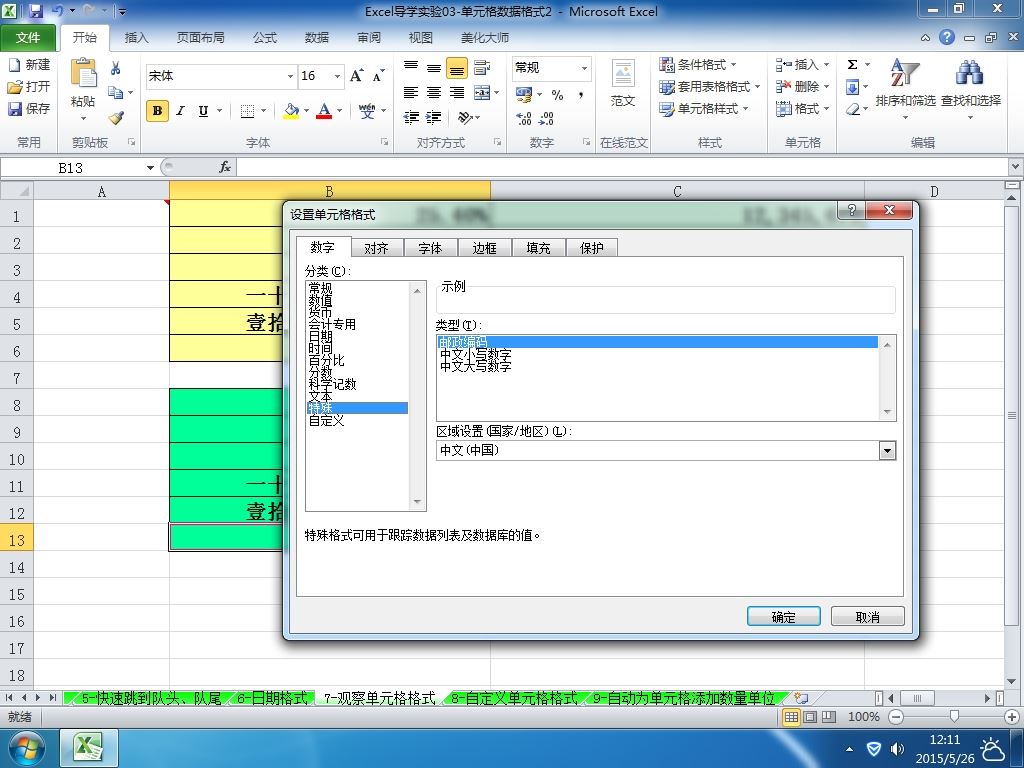The height and width of the screenshot is (768, 1024).
Task: Click the 12:11 clock in system tray
Action: tap(945, 739)
